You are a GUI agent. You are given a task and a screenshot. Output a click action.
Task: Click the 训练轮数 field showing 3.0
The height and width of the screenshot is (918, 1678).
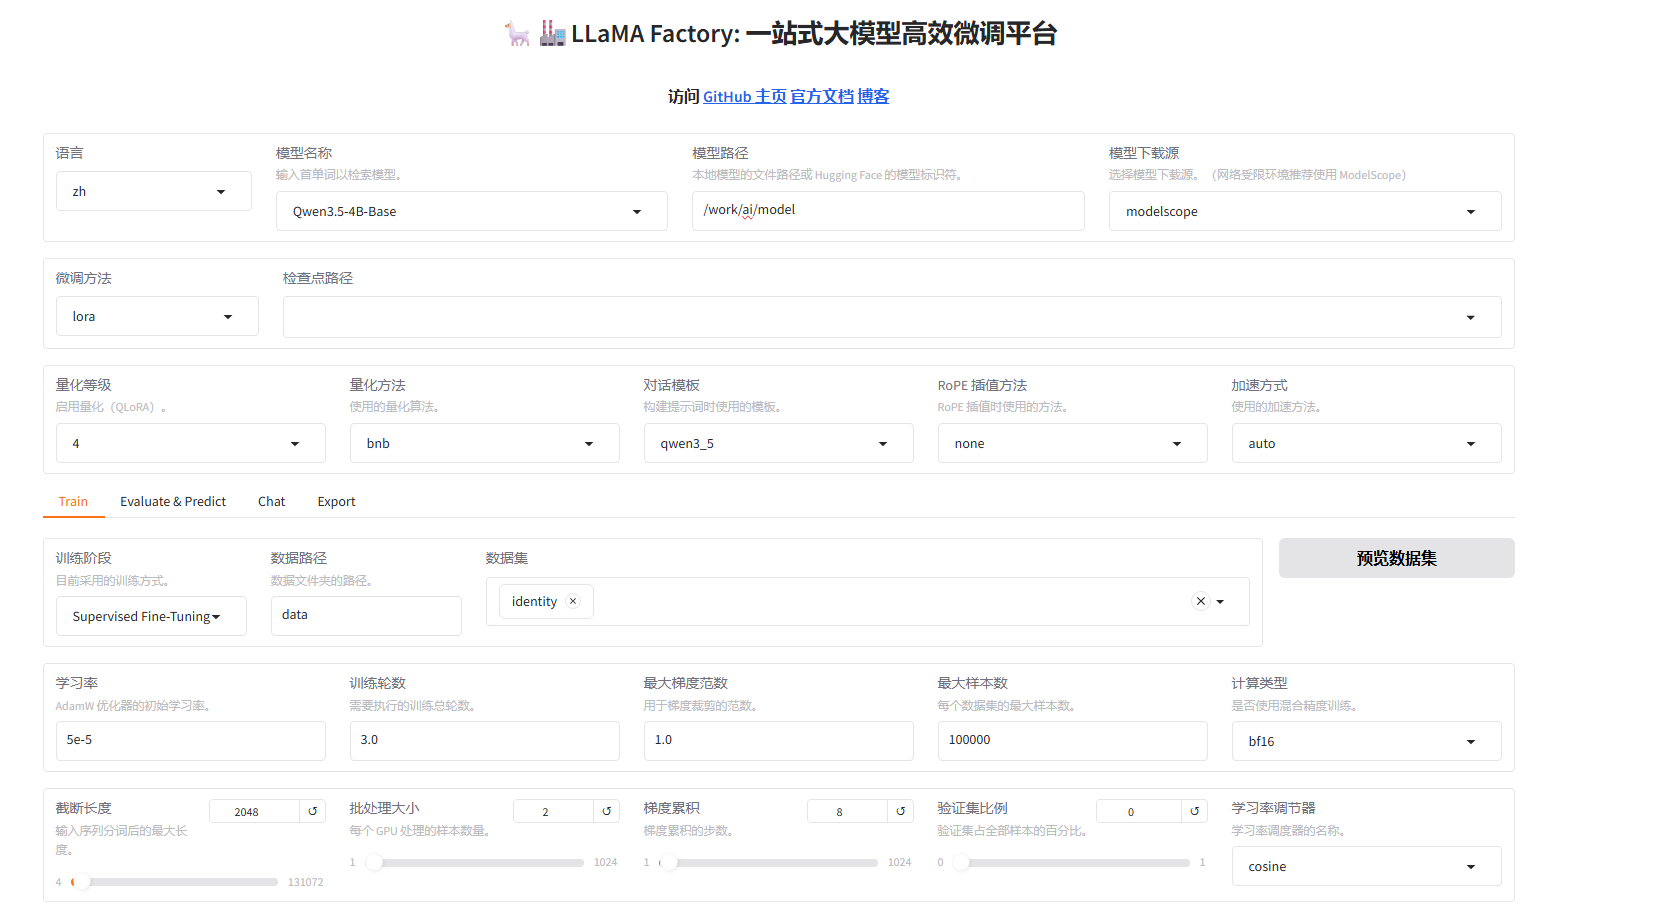click(485, 740)
